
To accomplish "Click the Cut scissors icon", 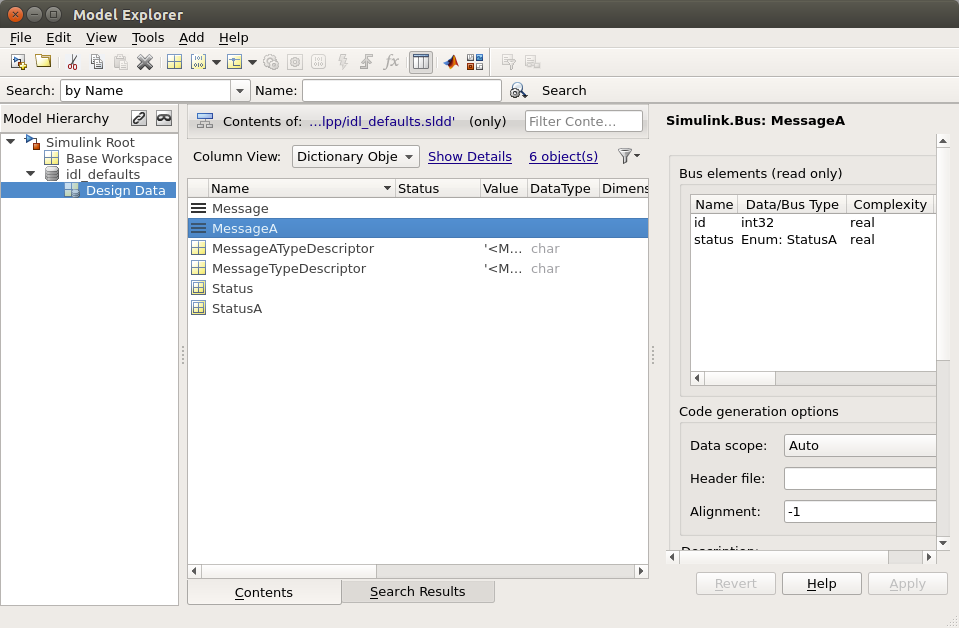I will (x=72, y=62).
